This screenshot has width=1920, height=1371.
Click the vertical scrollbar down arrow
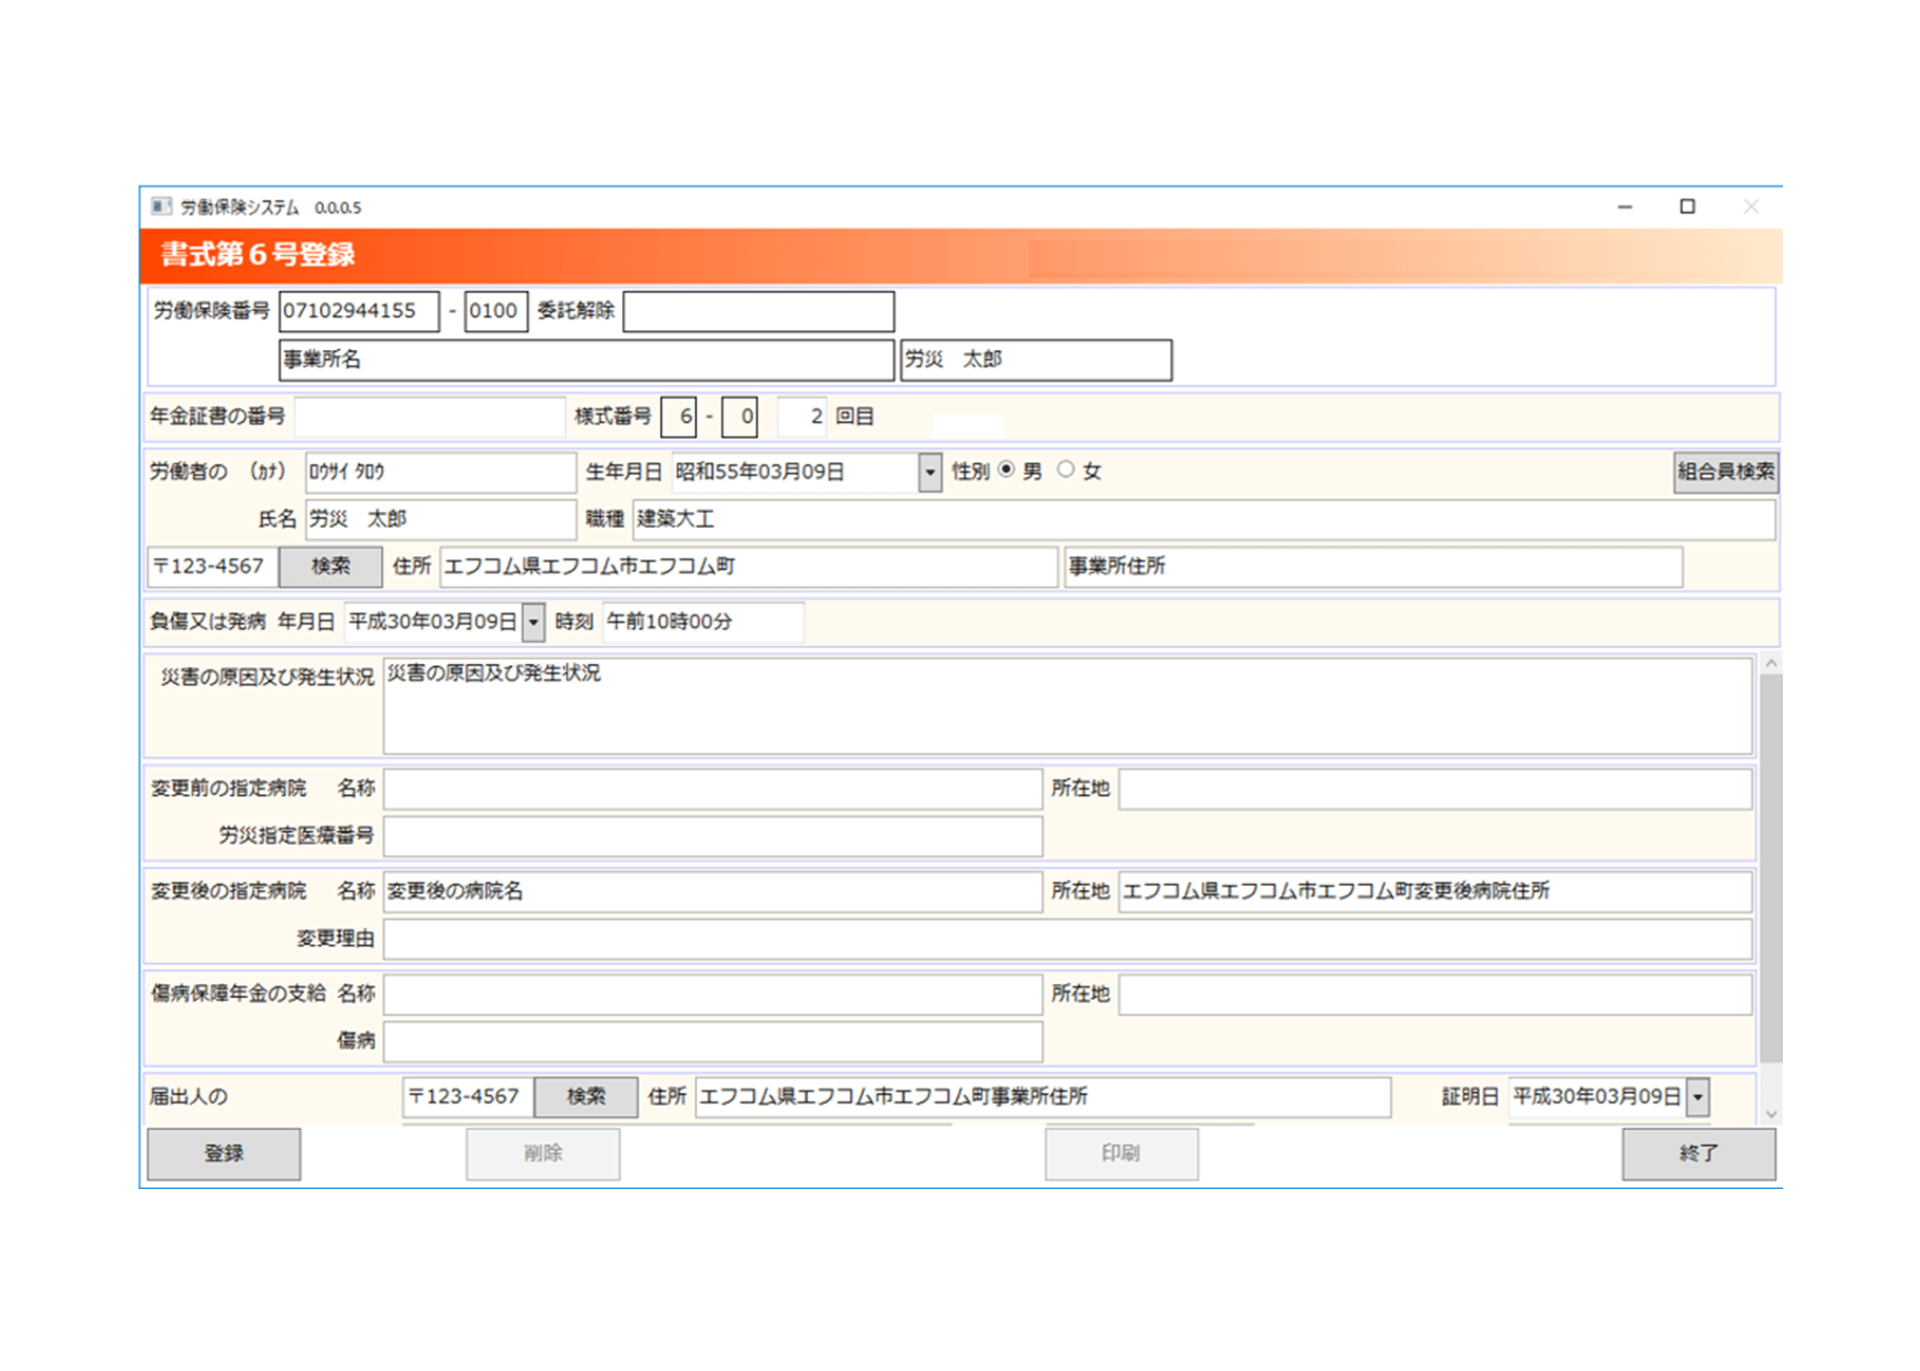1771,1113
